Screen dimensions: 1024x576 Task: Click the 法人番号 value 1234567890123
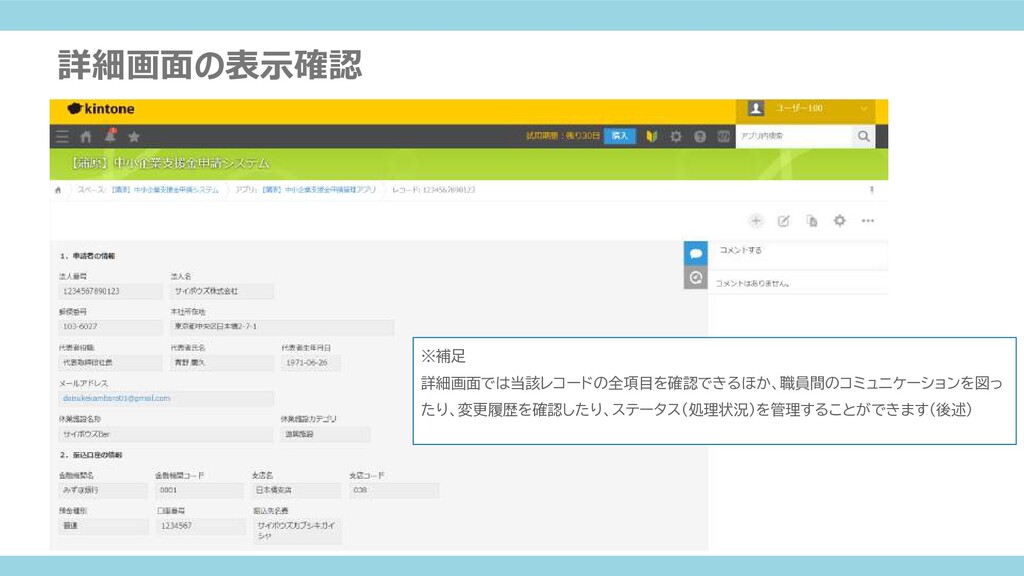tap(110, 291)
